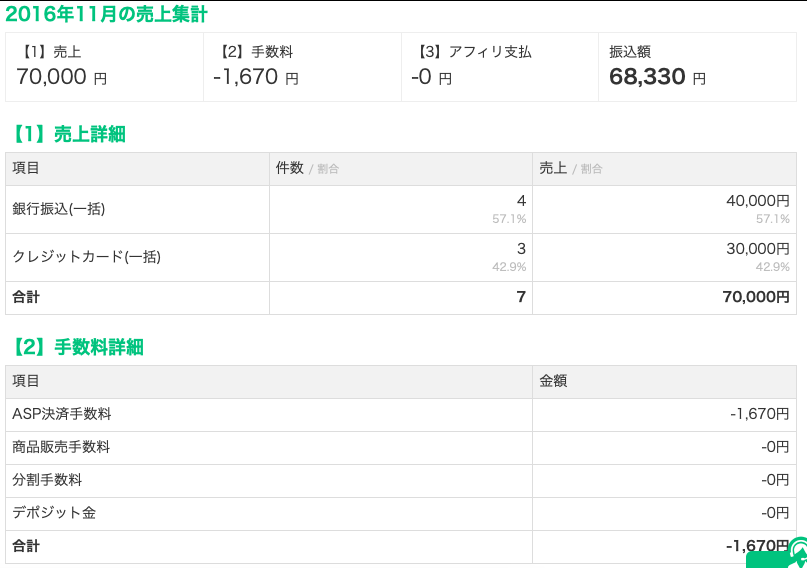Viewport: 807px width, 568px height.
Task: Click the 2016年11月の売上集計 heading
Action: [x=106, y=14]
